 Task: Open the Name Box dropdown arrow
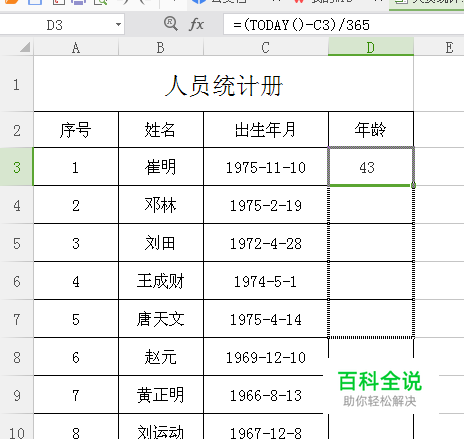[118, 25]
